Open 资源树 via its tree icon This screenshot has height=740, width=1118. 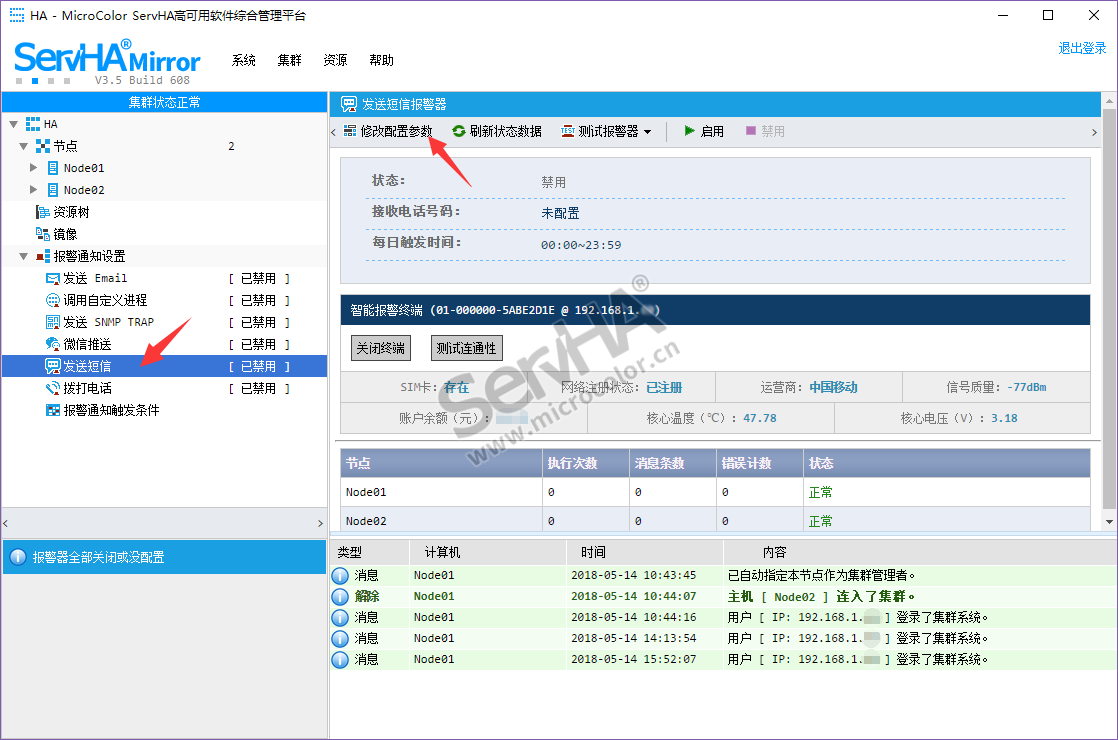pyautogui.click(x=43, y=212)
